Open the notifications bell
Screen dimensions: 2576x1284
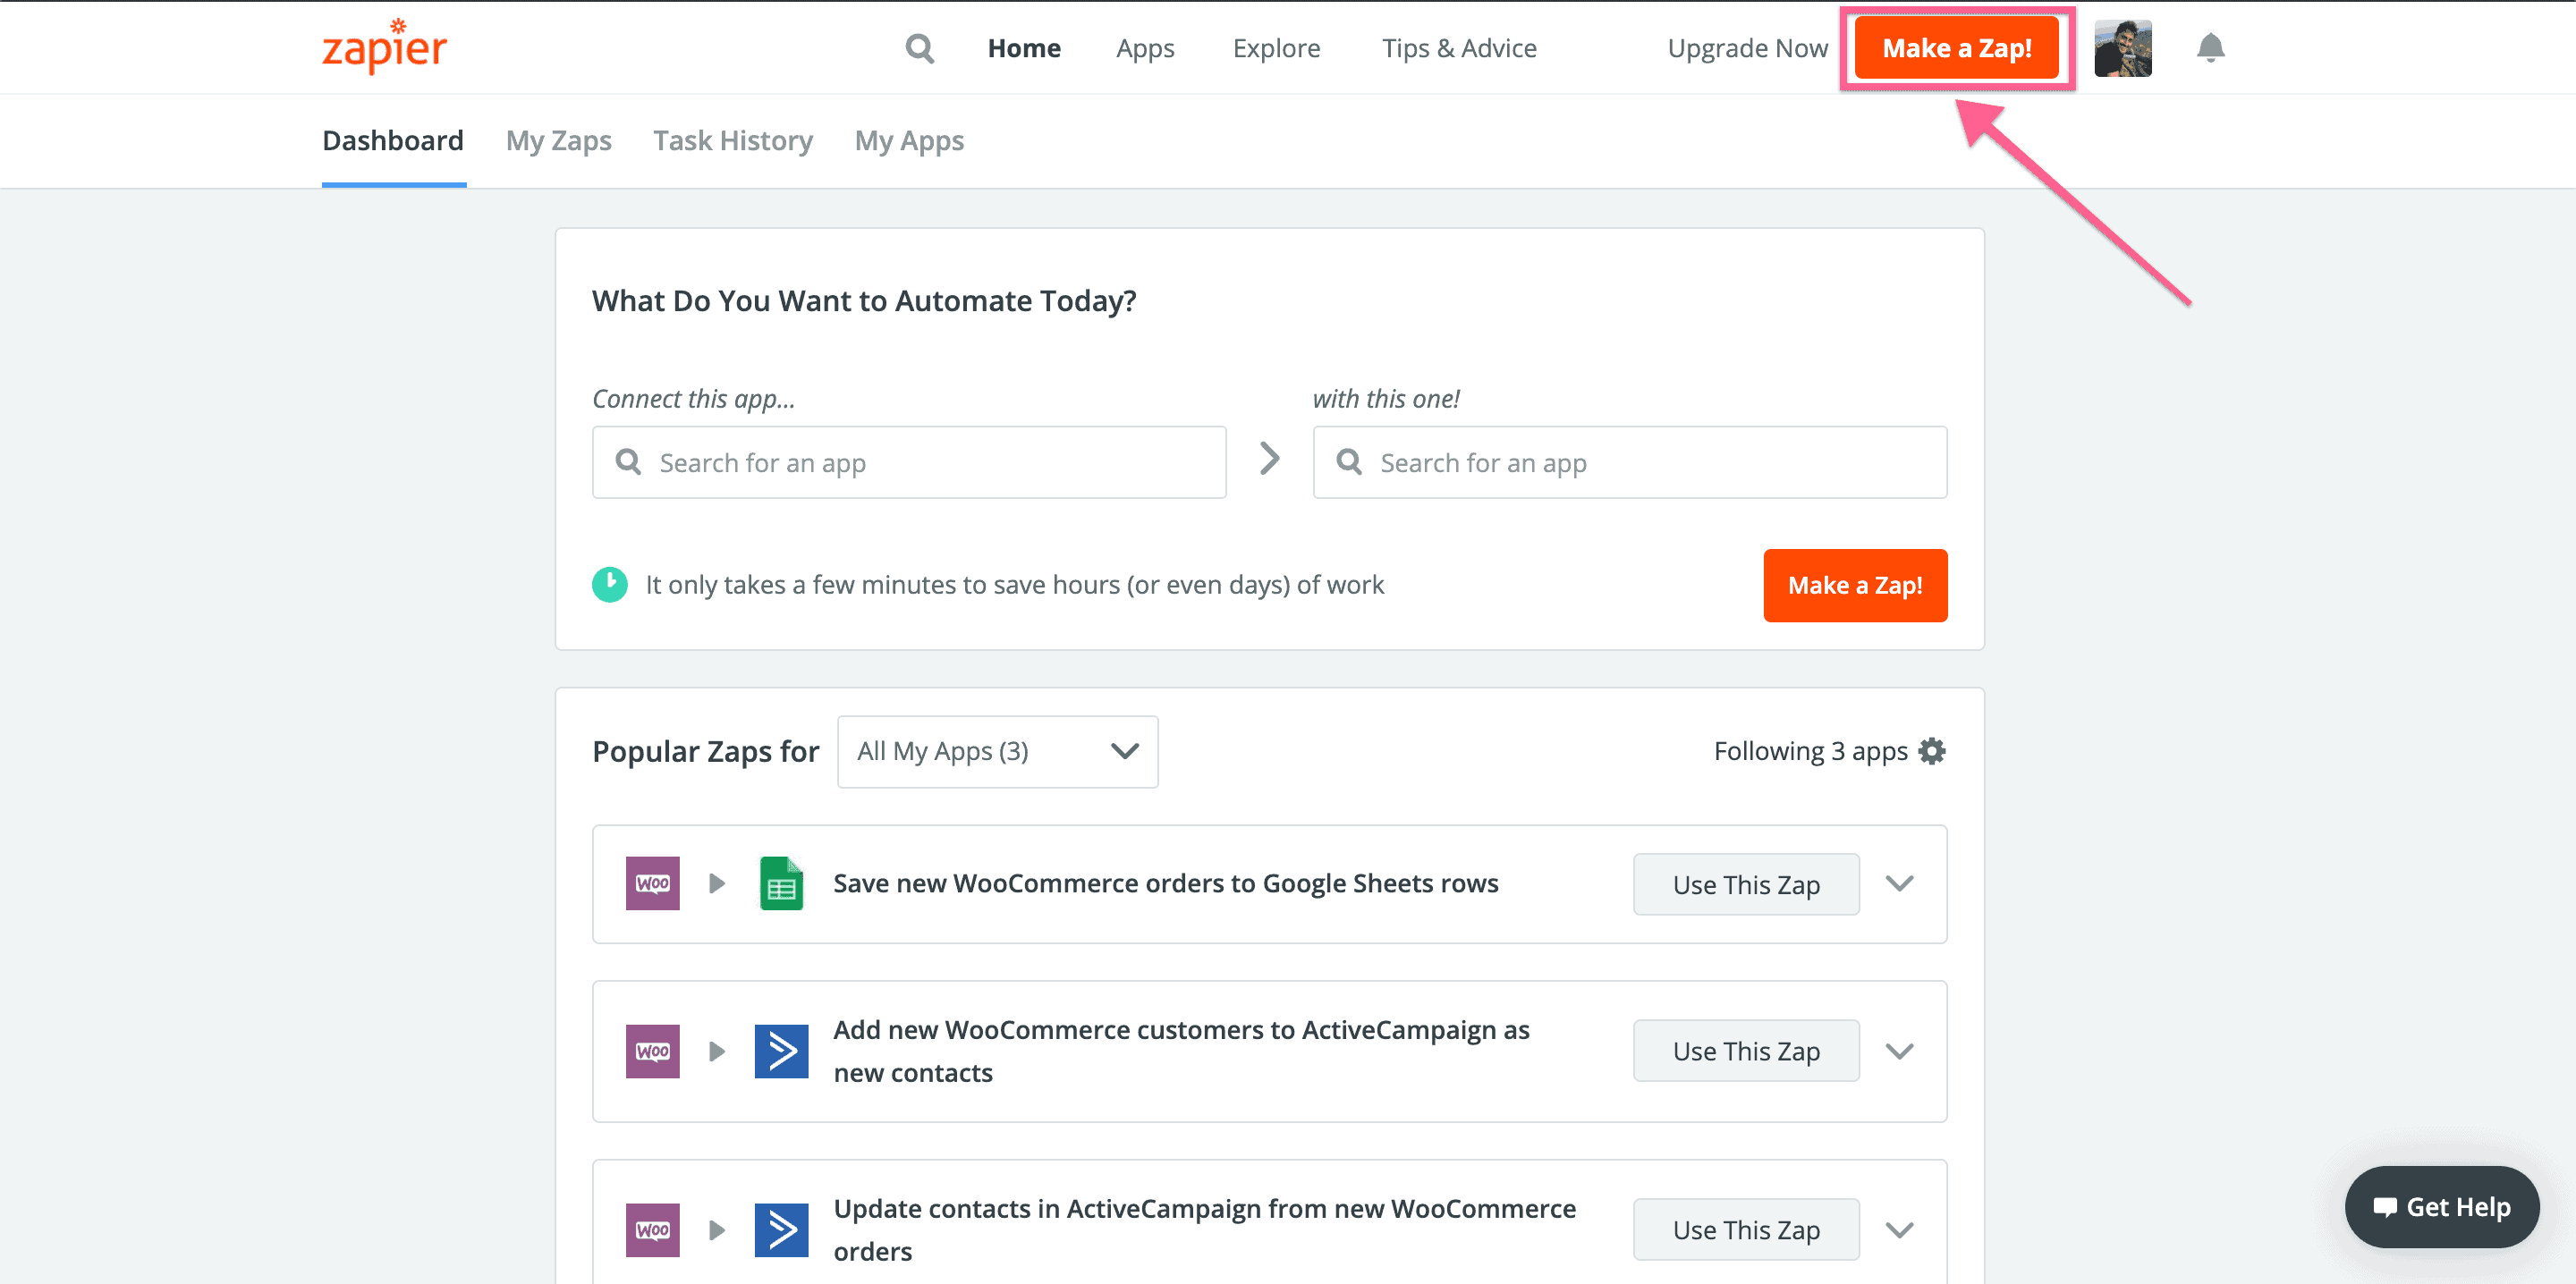tap(2210, 48)
